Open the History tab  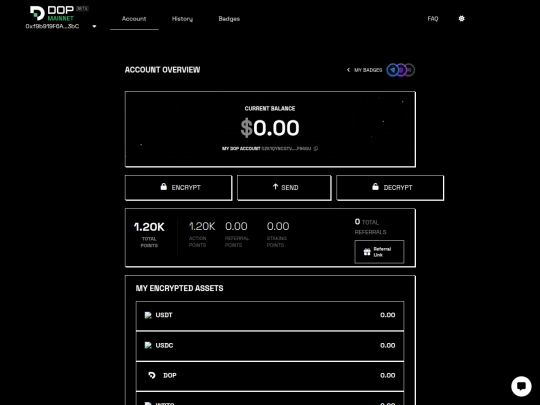tap(182, 19)
